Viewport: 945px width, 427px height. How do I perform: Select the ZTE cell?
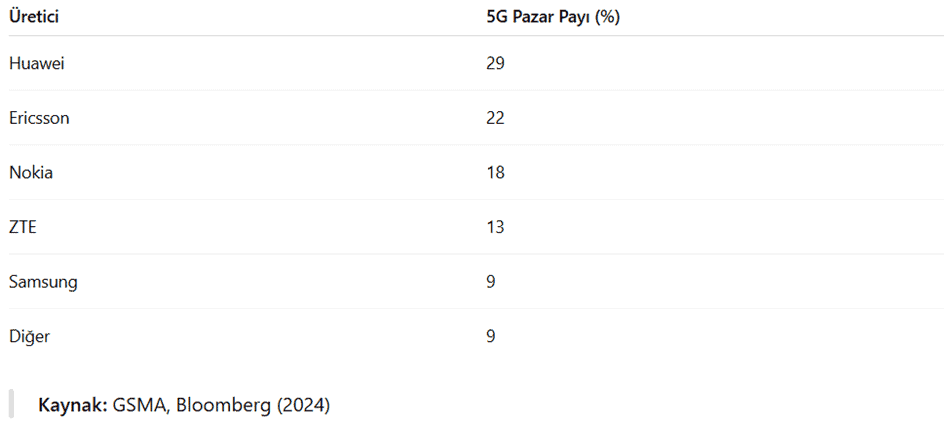pos(23,227)
